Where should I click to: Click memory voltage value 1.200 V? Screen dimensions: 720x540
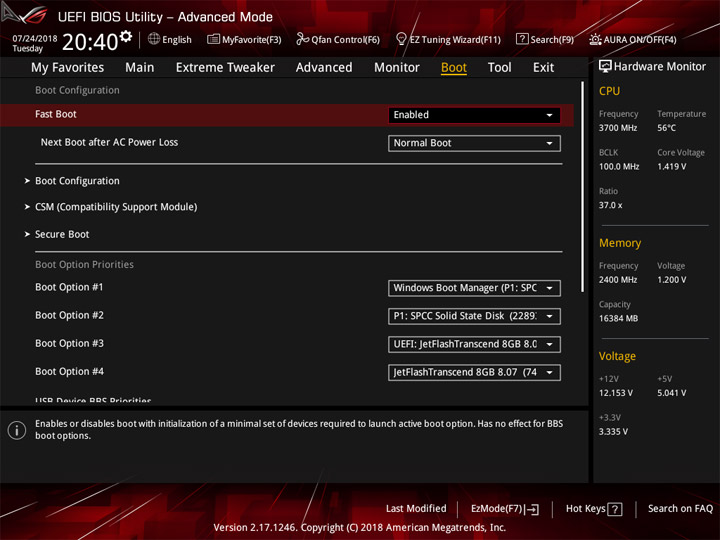click(x=671, y=280)
